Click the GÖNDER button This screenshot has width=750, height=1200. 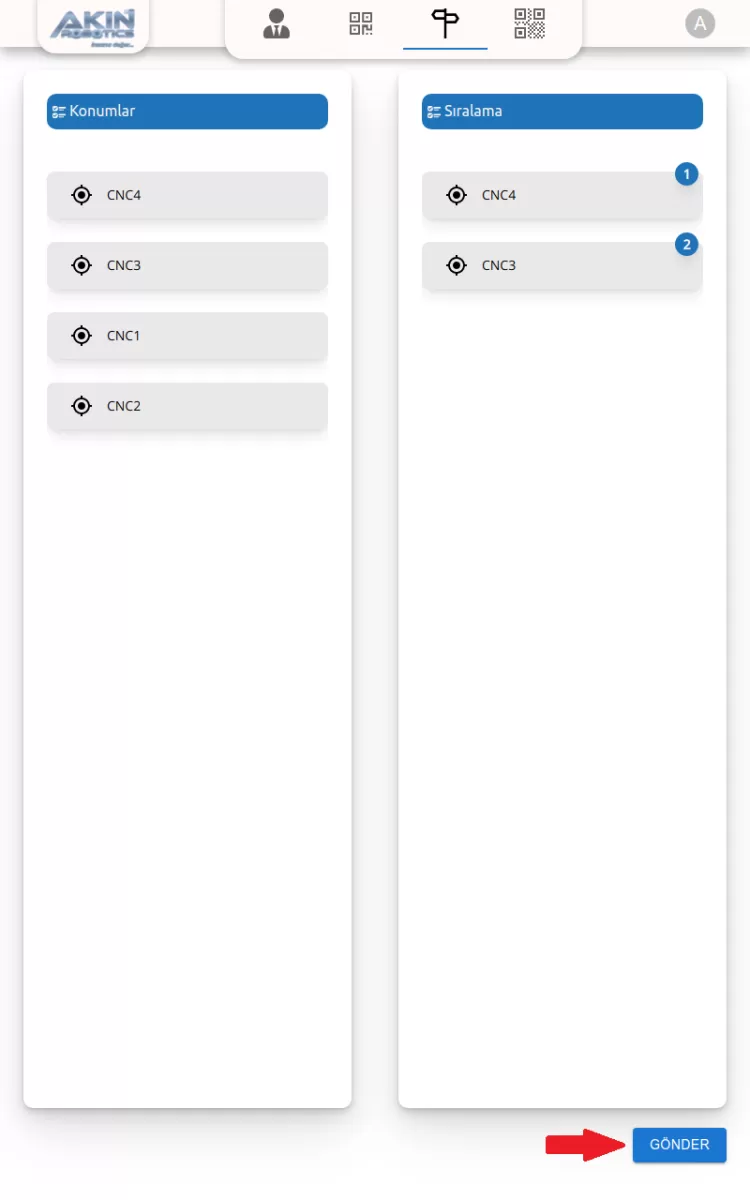click(679, 1145)
